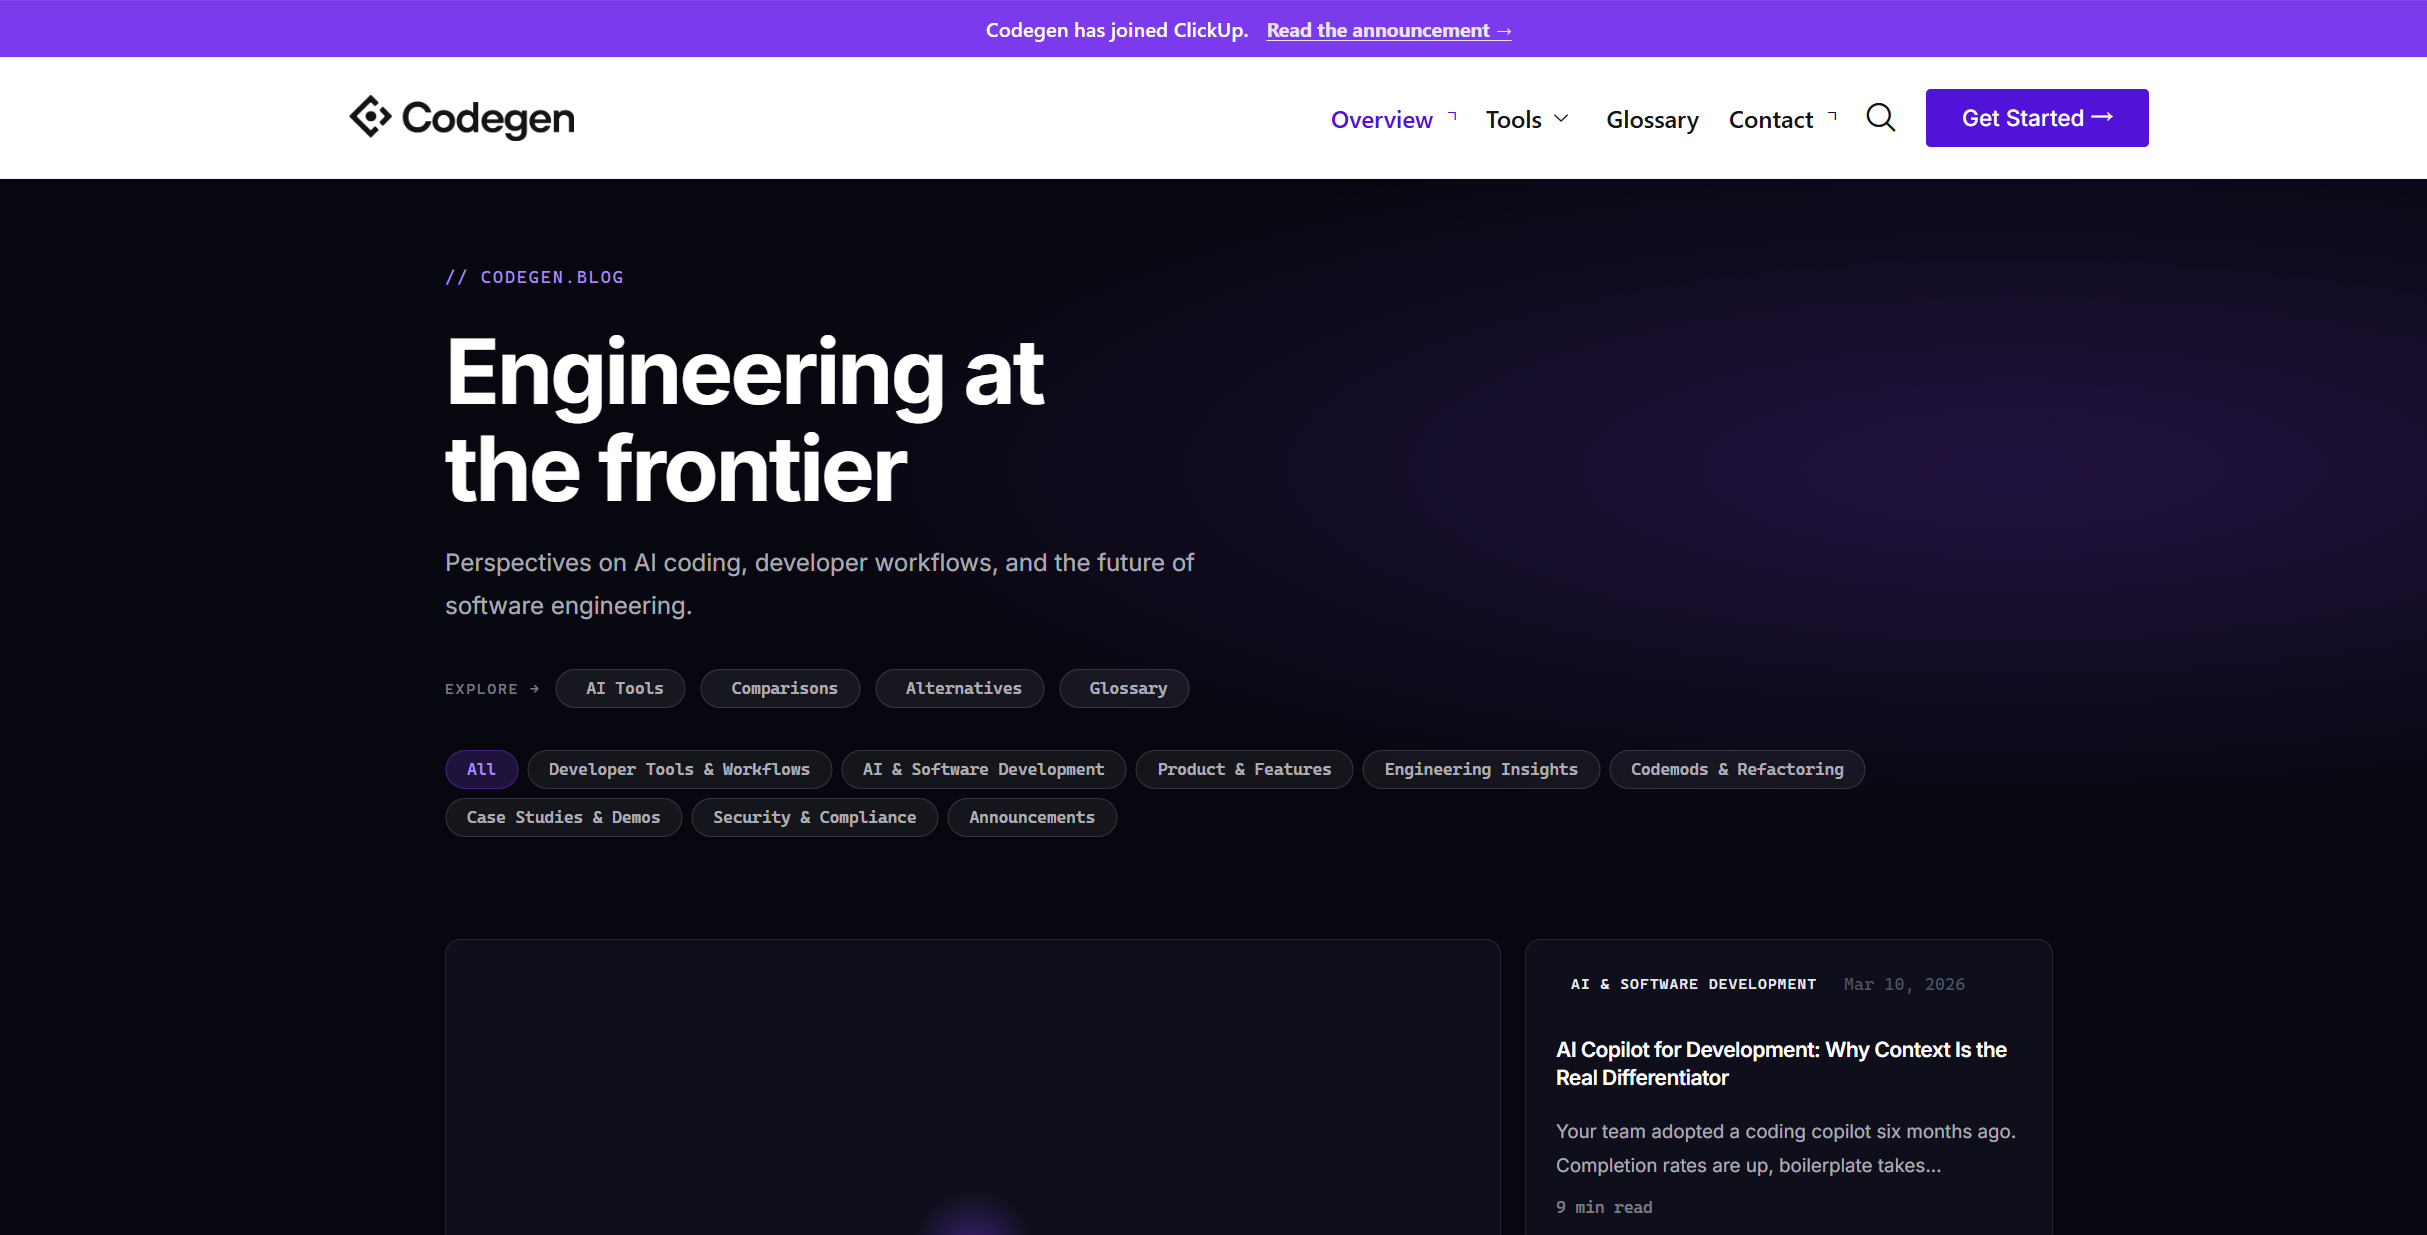Click the Engineering at the frontier heading
The height and width of the screenshot is (1235, 2427).
tap(745, 420)
